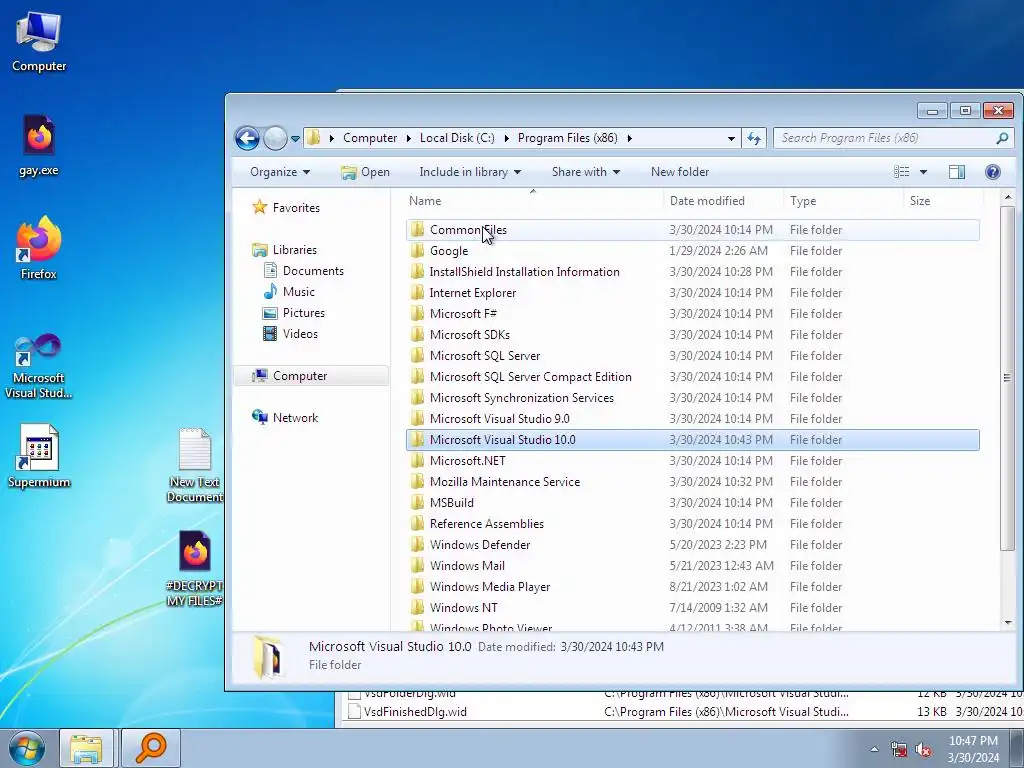Go back with the Explorer Back arrow
1024x768 pixels.
click(248, 138)
